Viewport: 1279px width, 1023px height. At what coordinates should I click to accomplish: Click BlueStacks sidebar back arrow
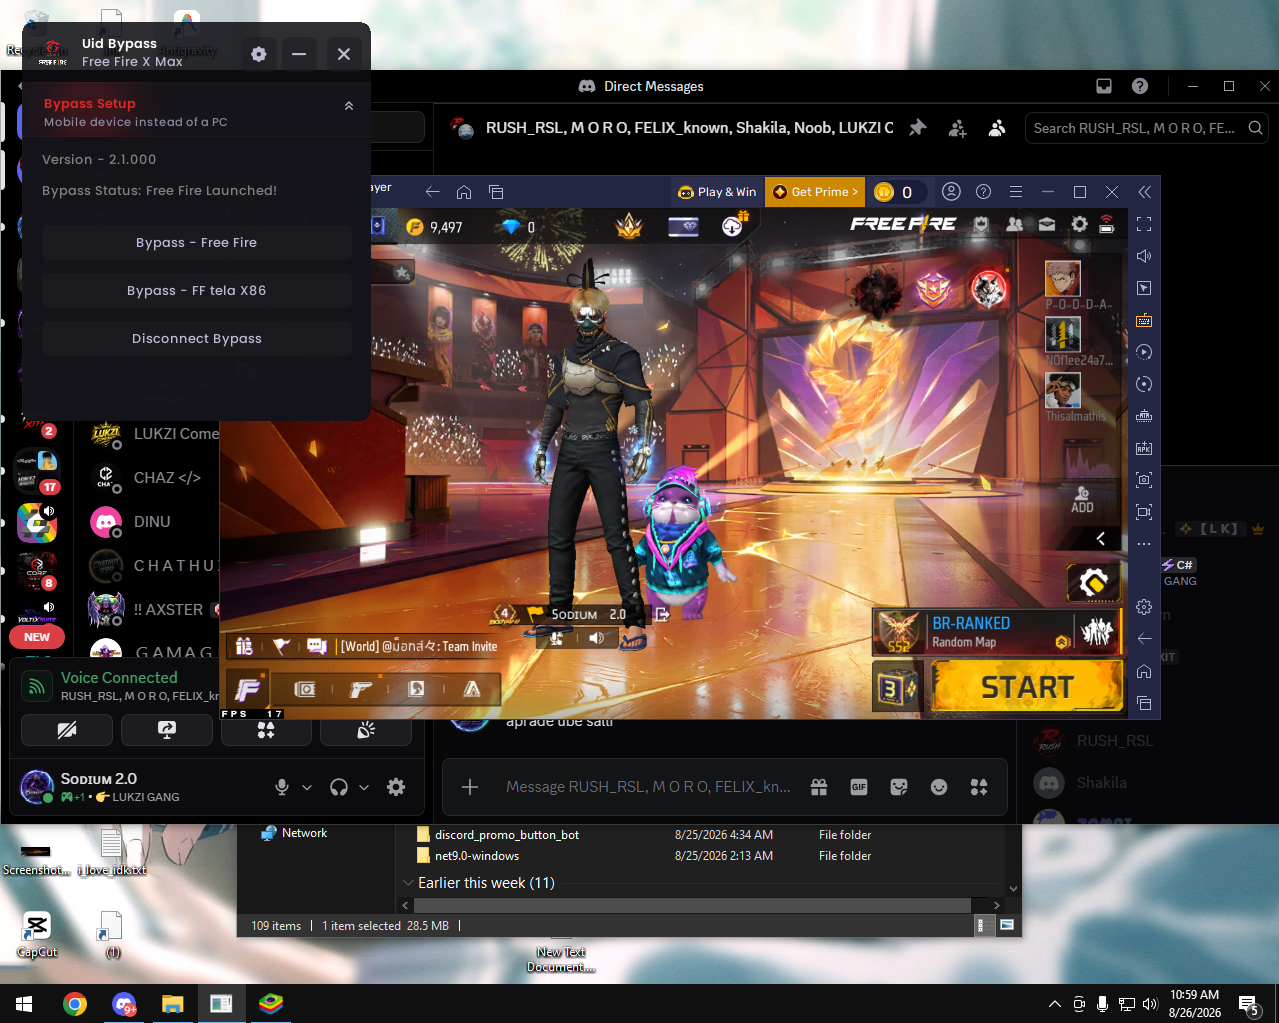coord(1144,639)
